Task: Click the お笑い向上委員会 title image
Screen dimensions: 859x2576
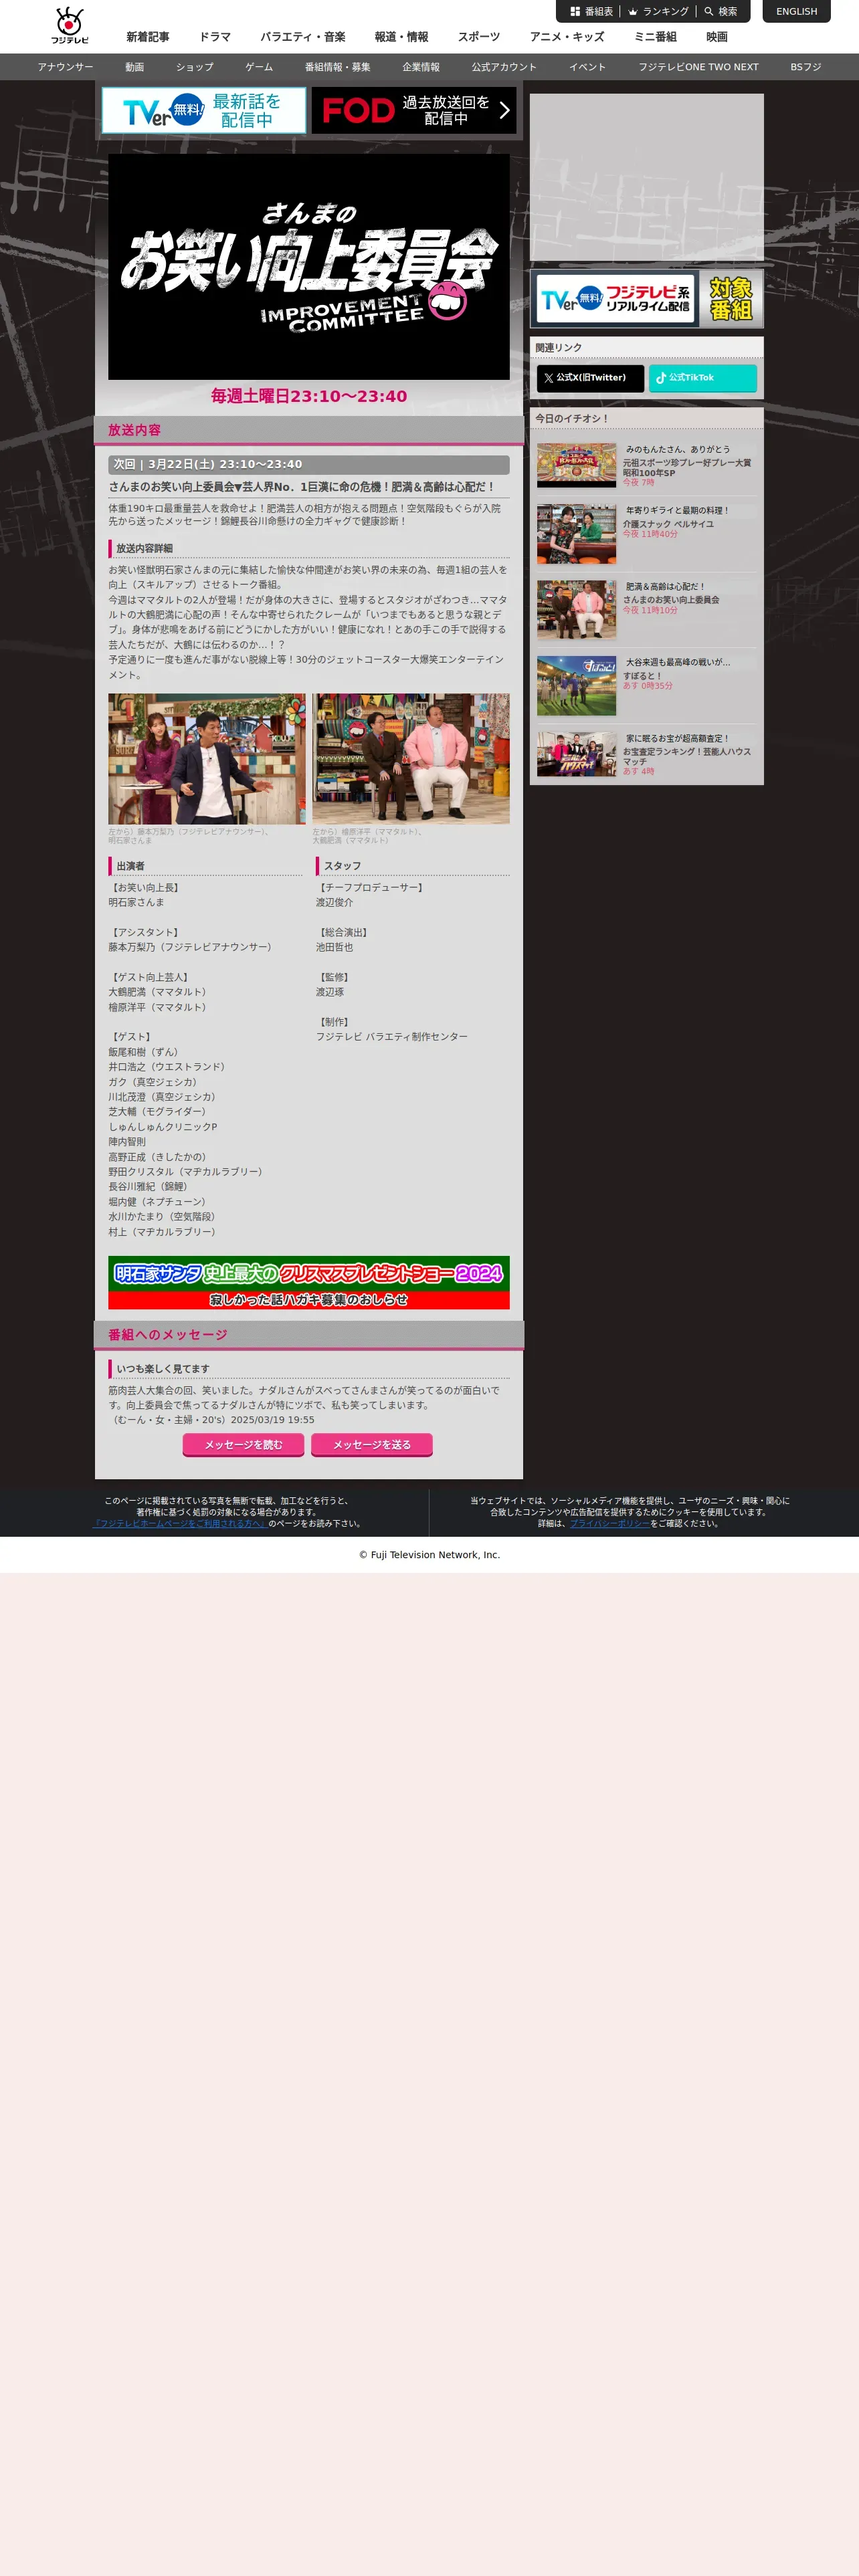Action: 309,267
